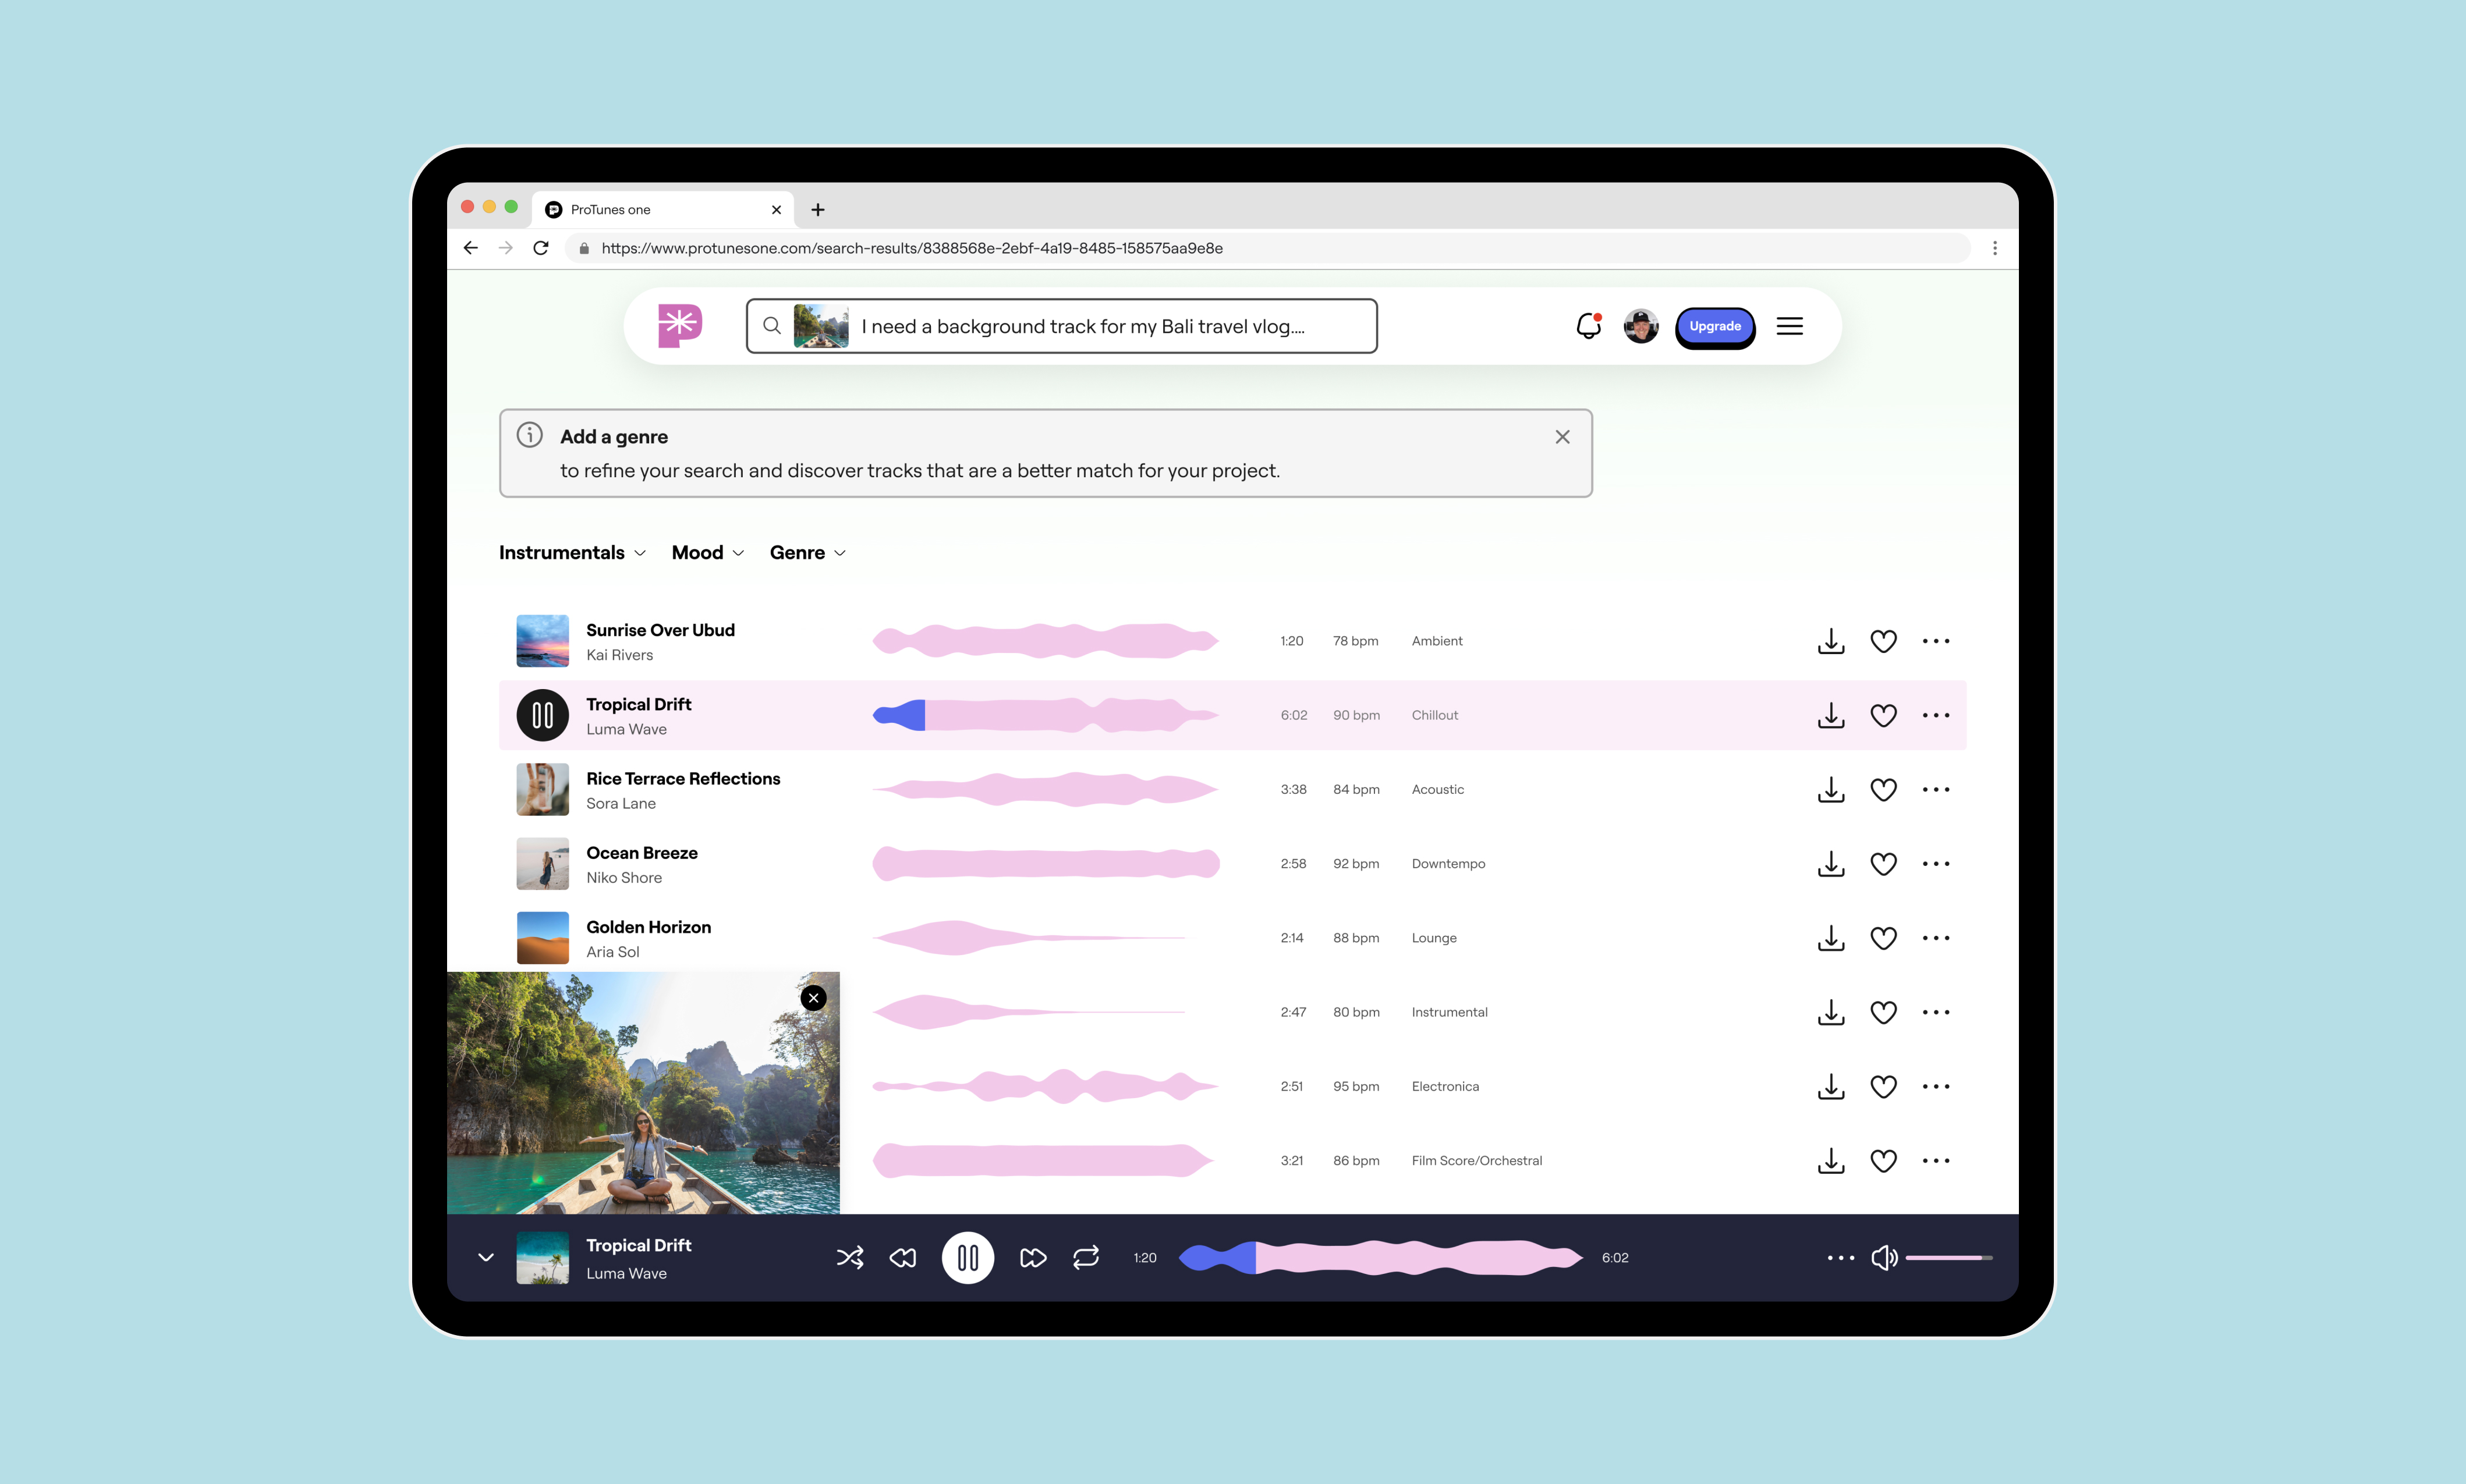
Task: Open the hamburger menu in header
Action: 1789,326
